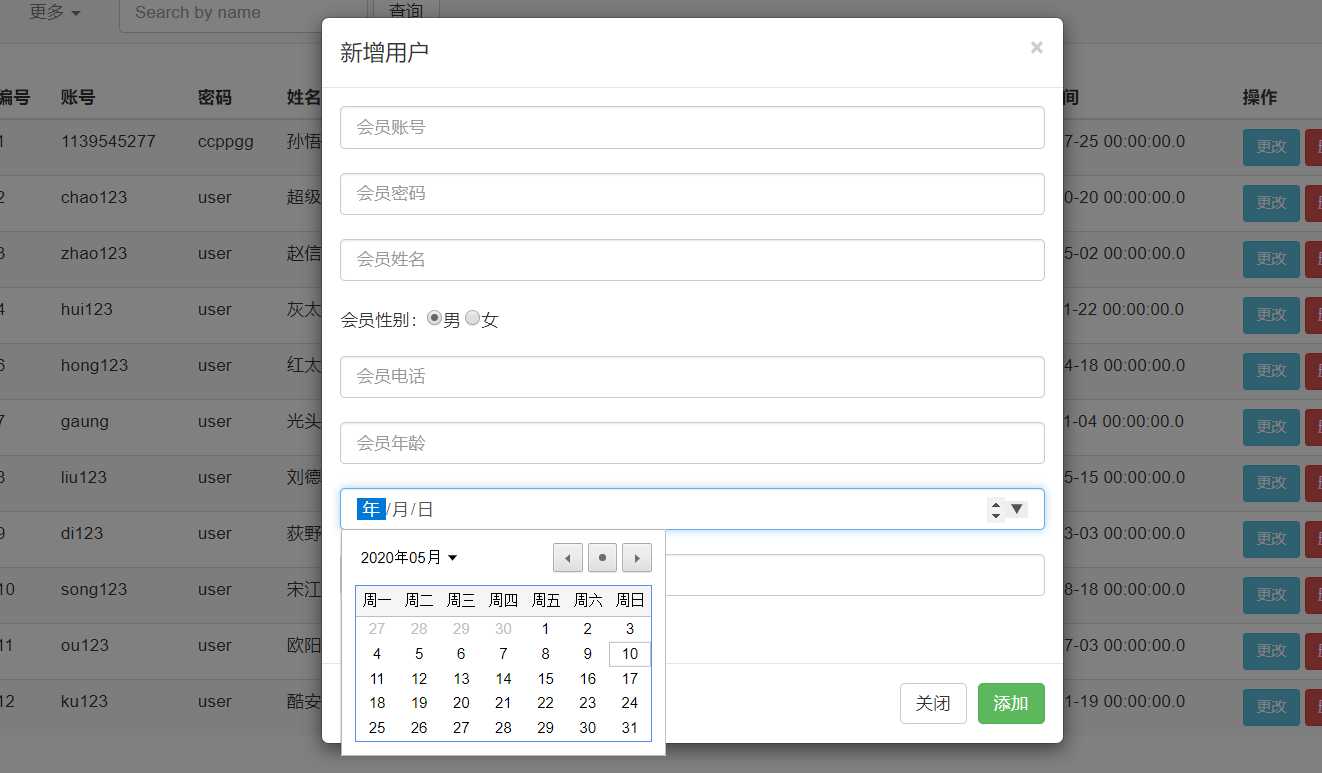Go to previous month in calendar
1322x773 pixels.
pyautogui.click(x=568, y=558)
